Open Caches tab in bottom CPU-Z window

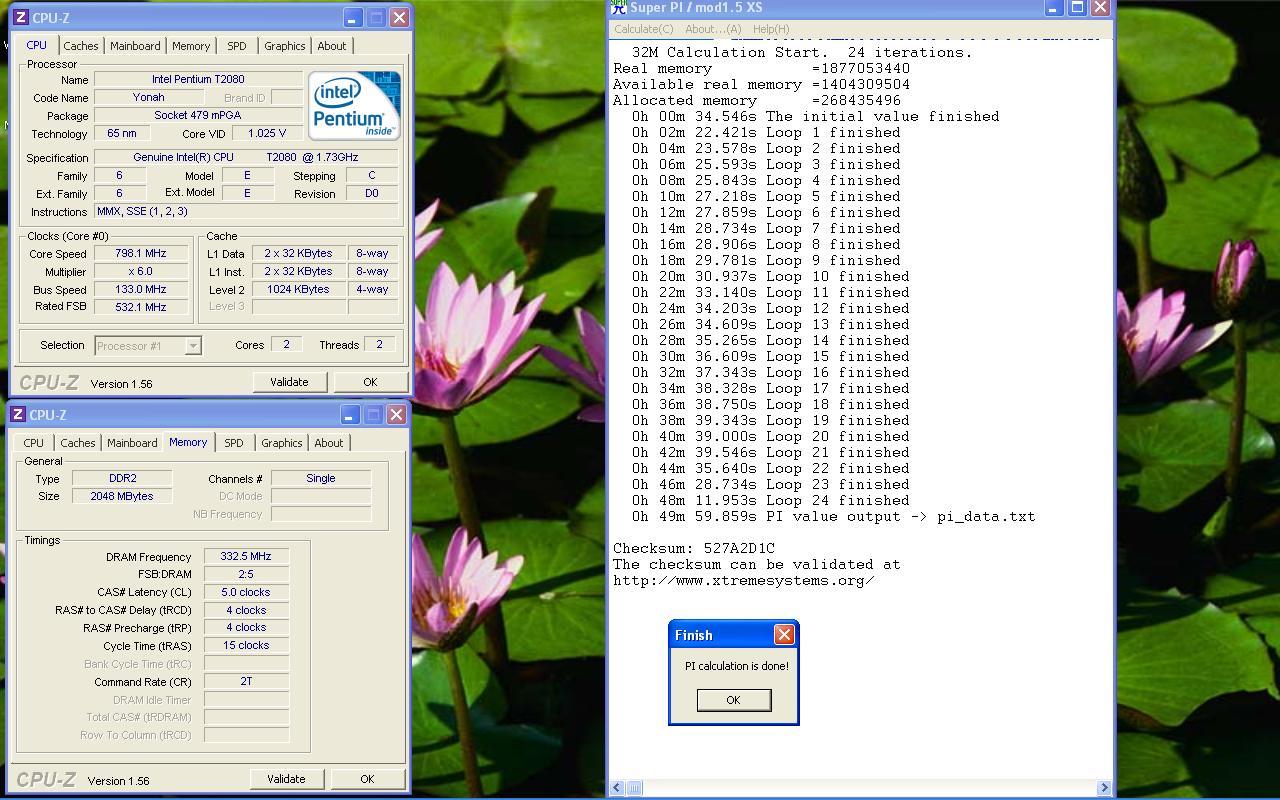coord(78,443)
